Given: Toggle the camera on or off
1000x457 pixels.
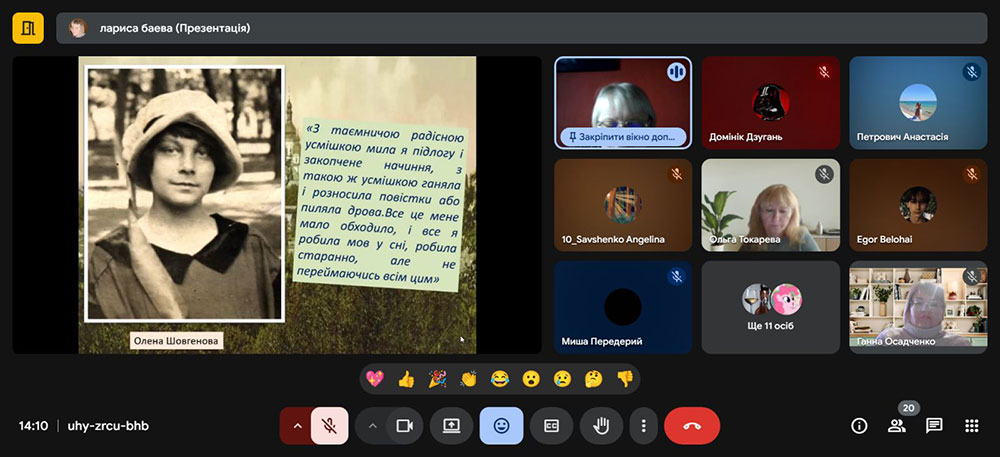Looking at the screenshot, I should pos(405,426).
